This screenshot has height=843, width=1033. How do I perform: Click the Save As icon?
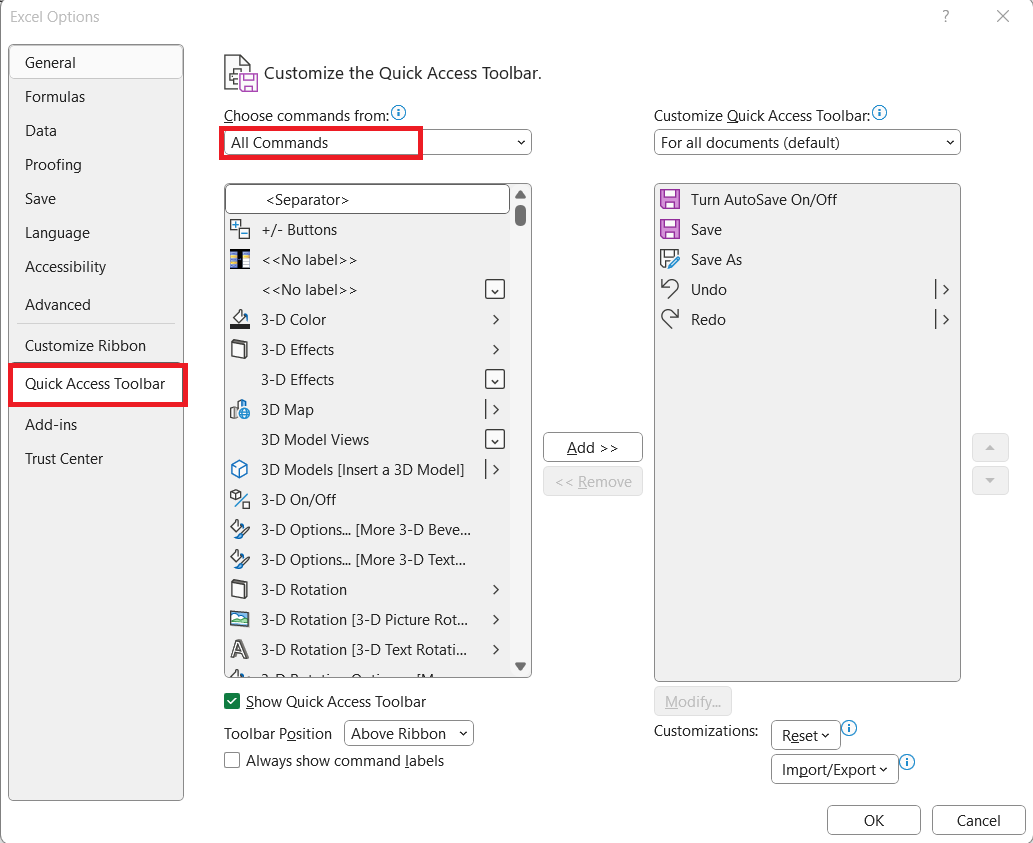(670, 259)
